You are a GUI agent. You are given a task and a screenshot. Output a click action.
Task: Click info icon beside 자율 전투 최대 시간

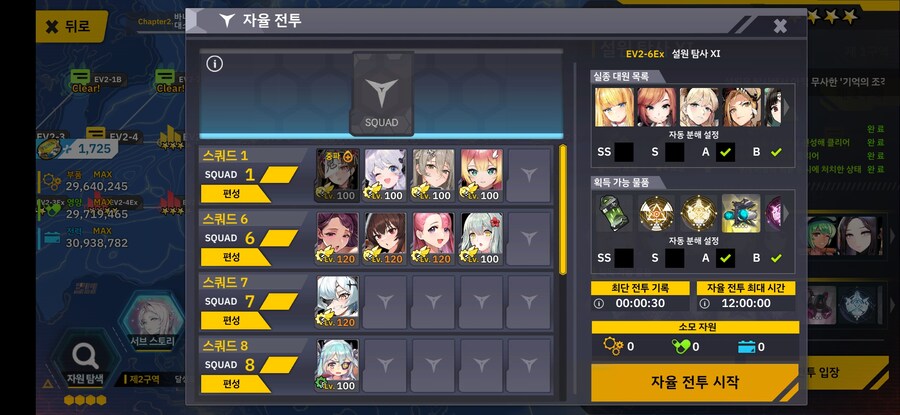(704, 303)
